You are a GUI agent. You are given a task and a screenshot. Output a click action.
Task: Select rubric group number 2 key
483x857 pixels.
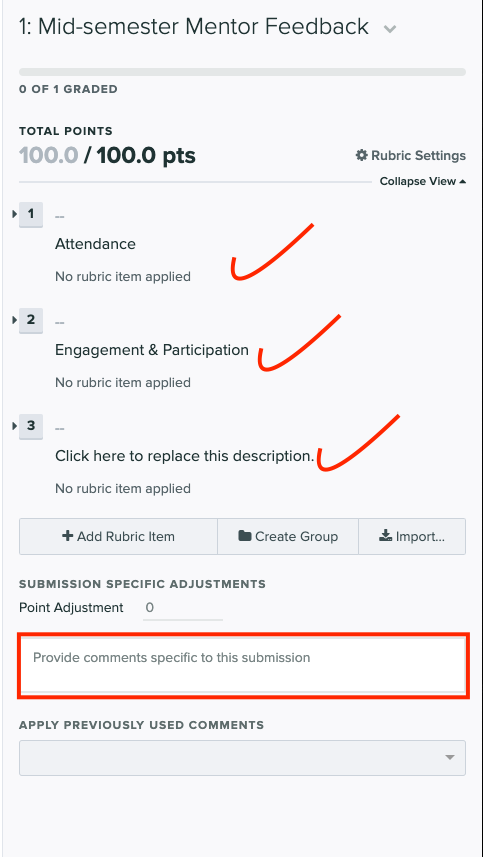click(x=31, y=320)
